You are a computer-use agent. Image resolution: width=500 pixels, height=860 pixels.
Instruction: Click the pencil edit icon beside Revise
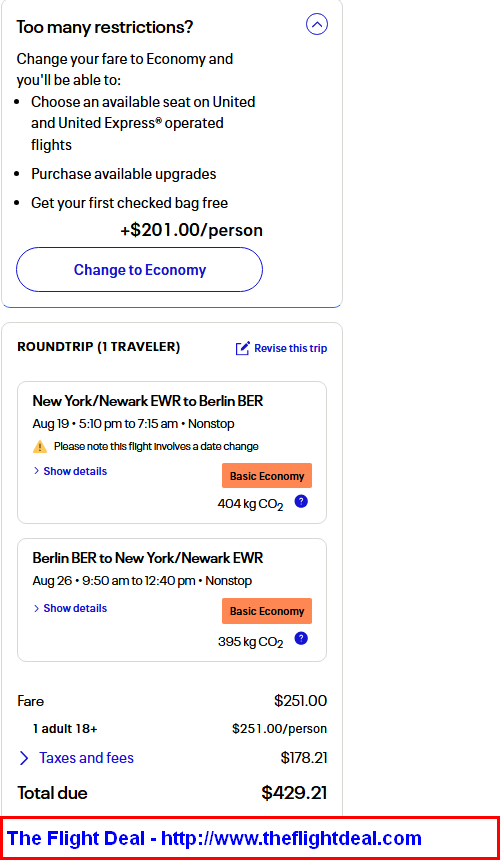pyautogui.click(x=242, y=348)
